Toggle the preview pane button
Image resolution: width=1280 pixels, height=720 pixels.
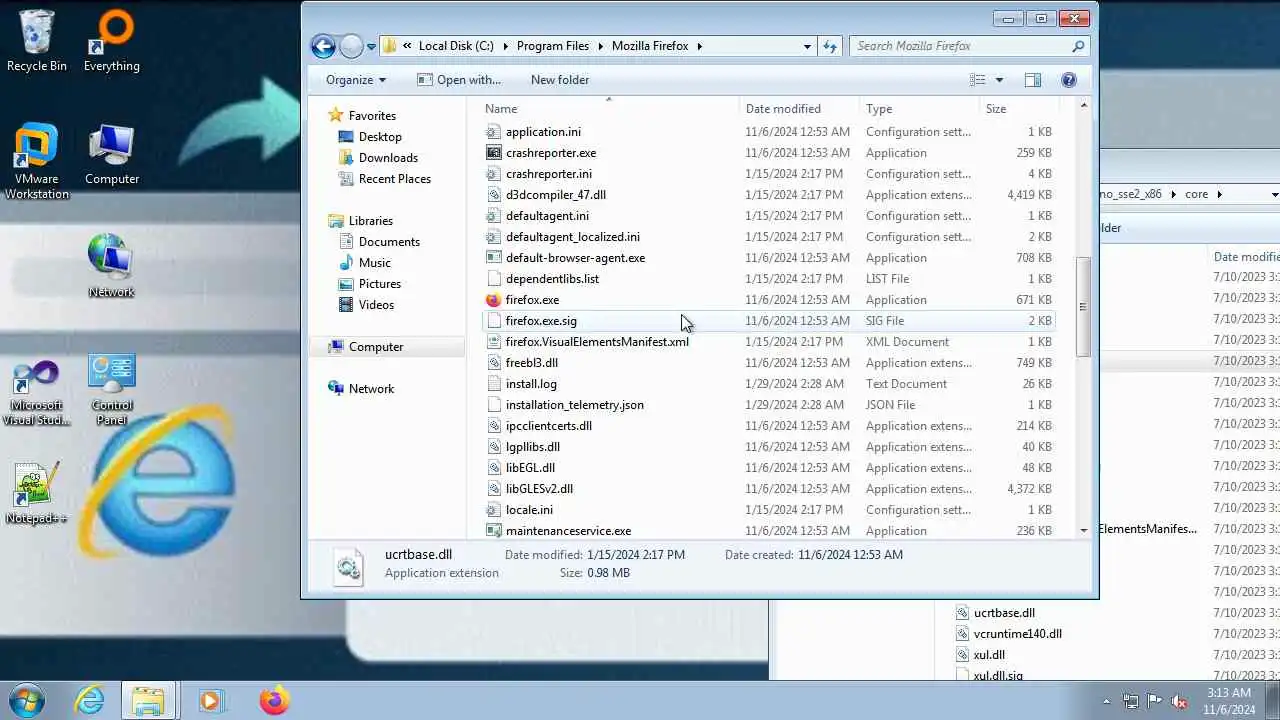(x=1033, y=80)
